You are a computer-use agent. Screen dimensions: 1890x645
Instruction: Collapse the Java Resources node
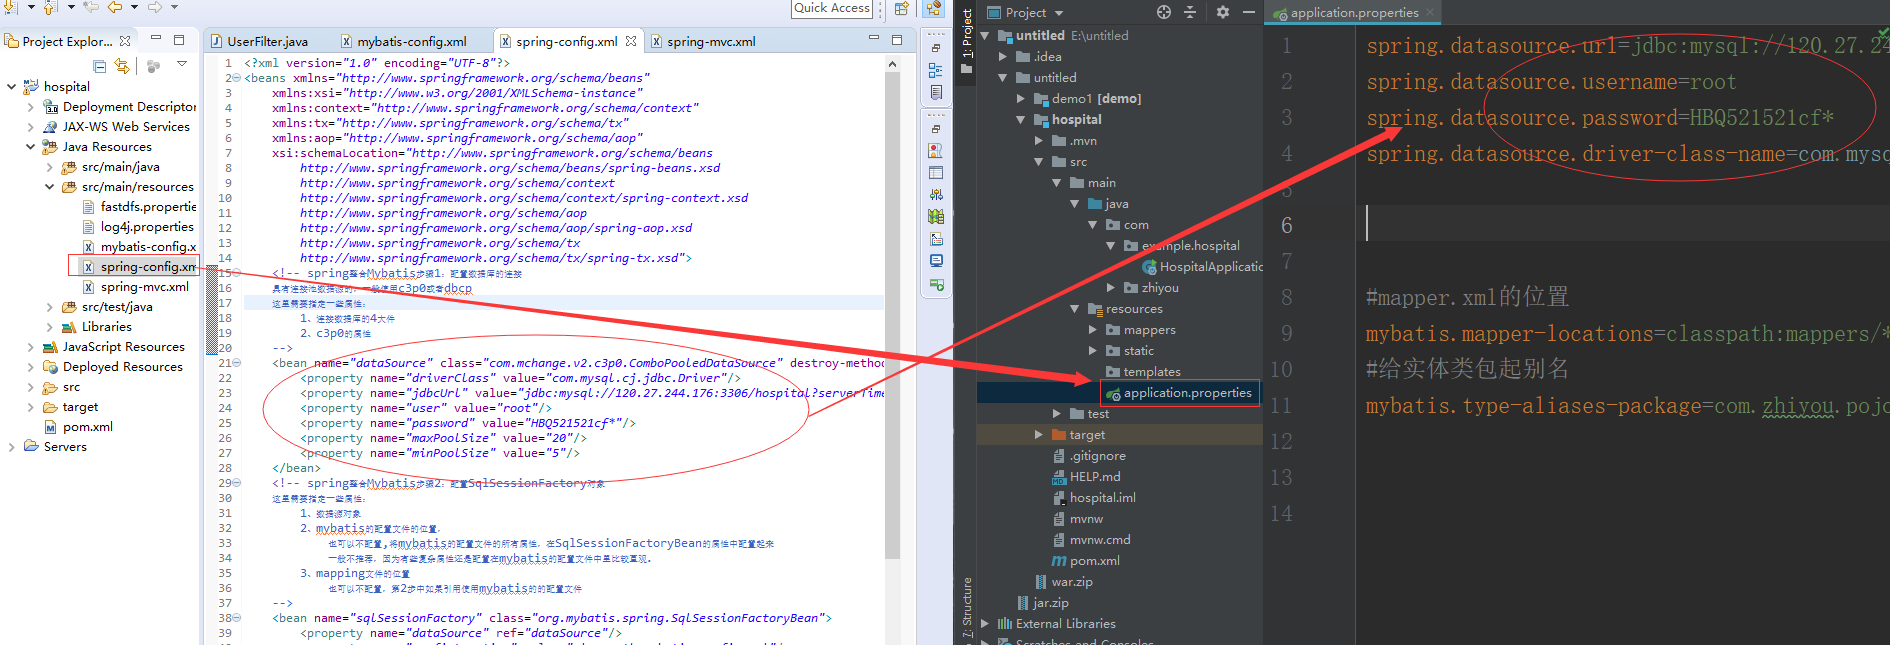tap(30, 147)
